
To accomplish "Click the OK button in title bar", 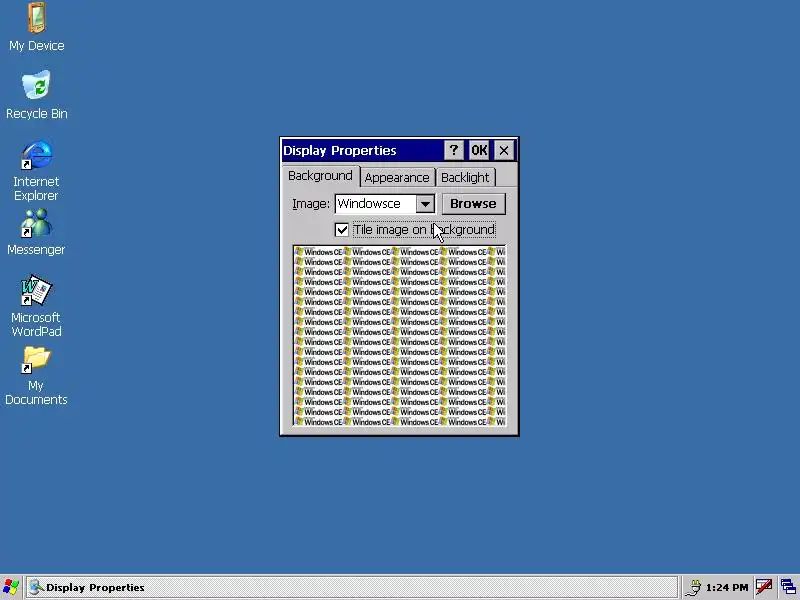I will click(479, 150).
